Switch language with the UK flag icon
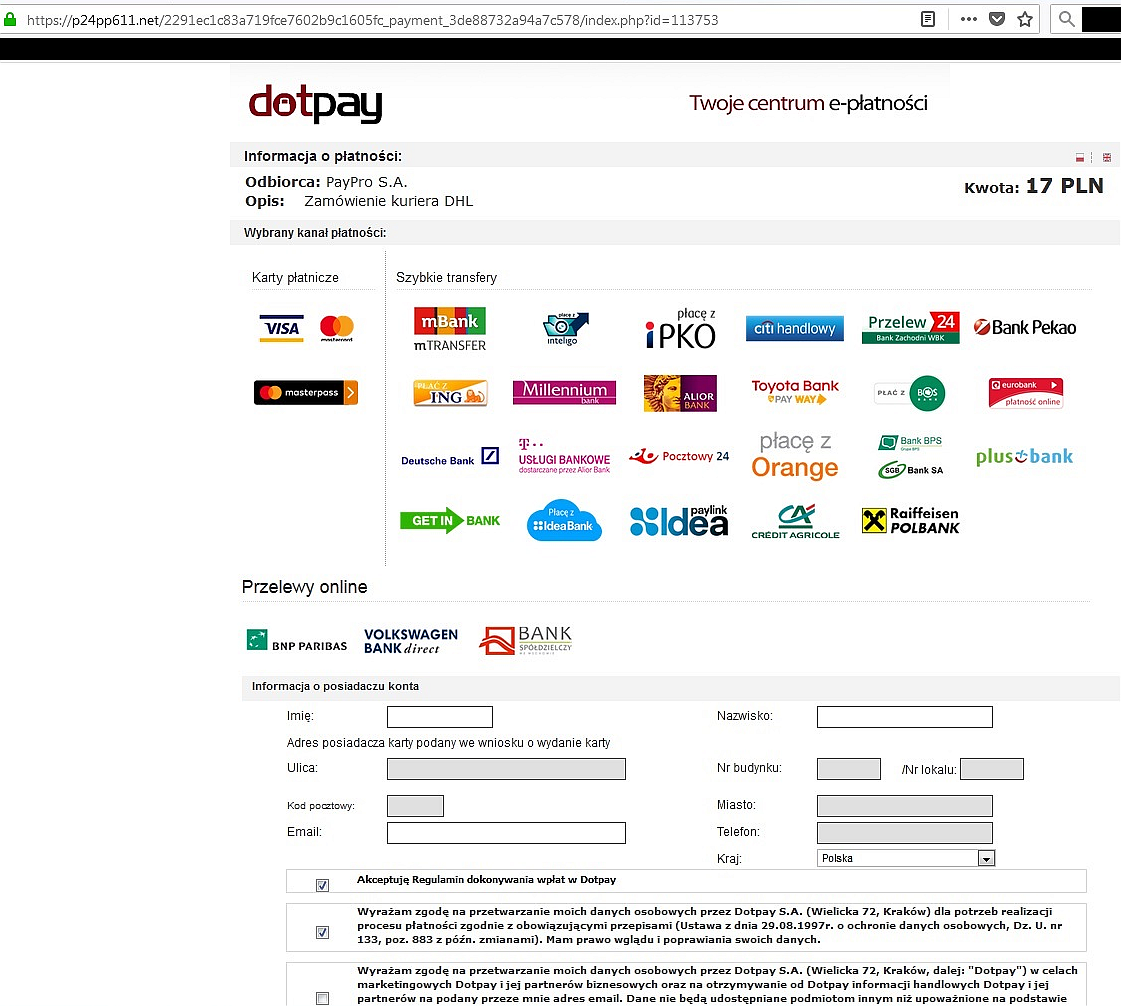Image resolution: width=1121 pixels, height=1006 pixels. tap(1107, 157)
